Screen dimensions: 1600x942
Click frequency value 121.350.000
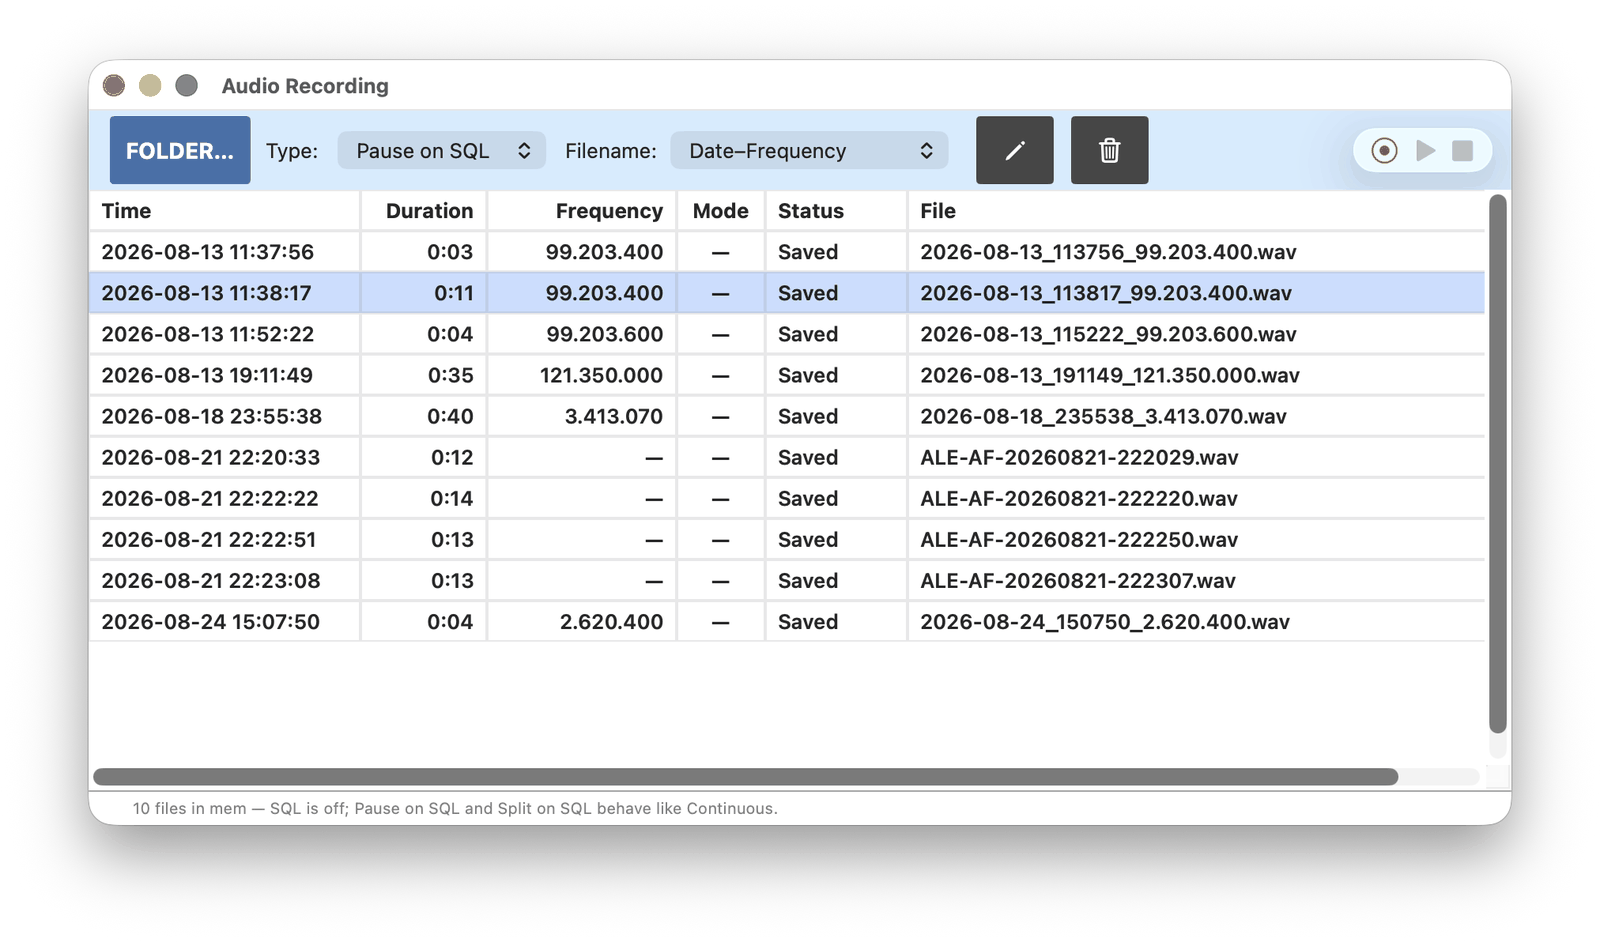[601, 375]
